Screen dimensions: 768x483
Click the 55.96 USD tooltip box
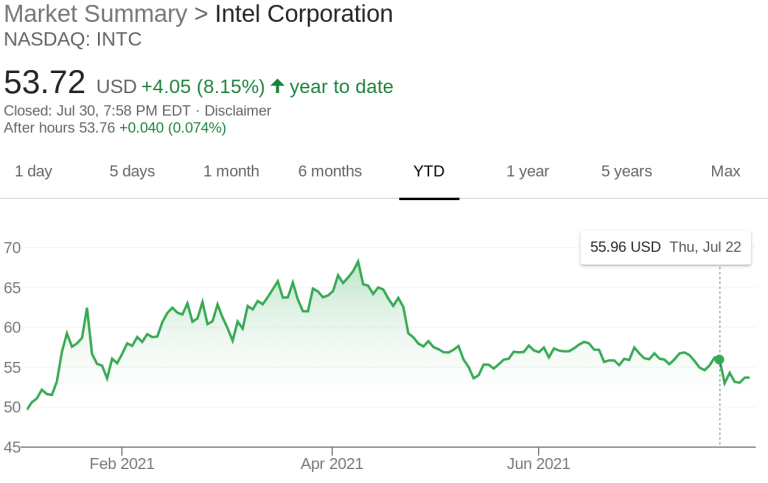666,247
